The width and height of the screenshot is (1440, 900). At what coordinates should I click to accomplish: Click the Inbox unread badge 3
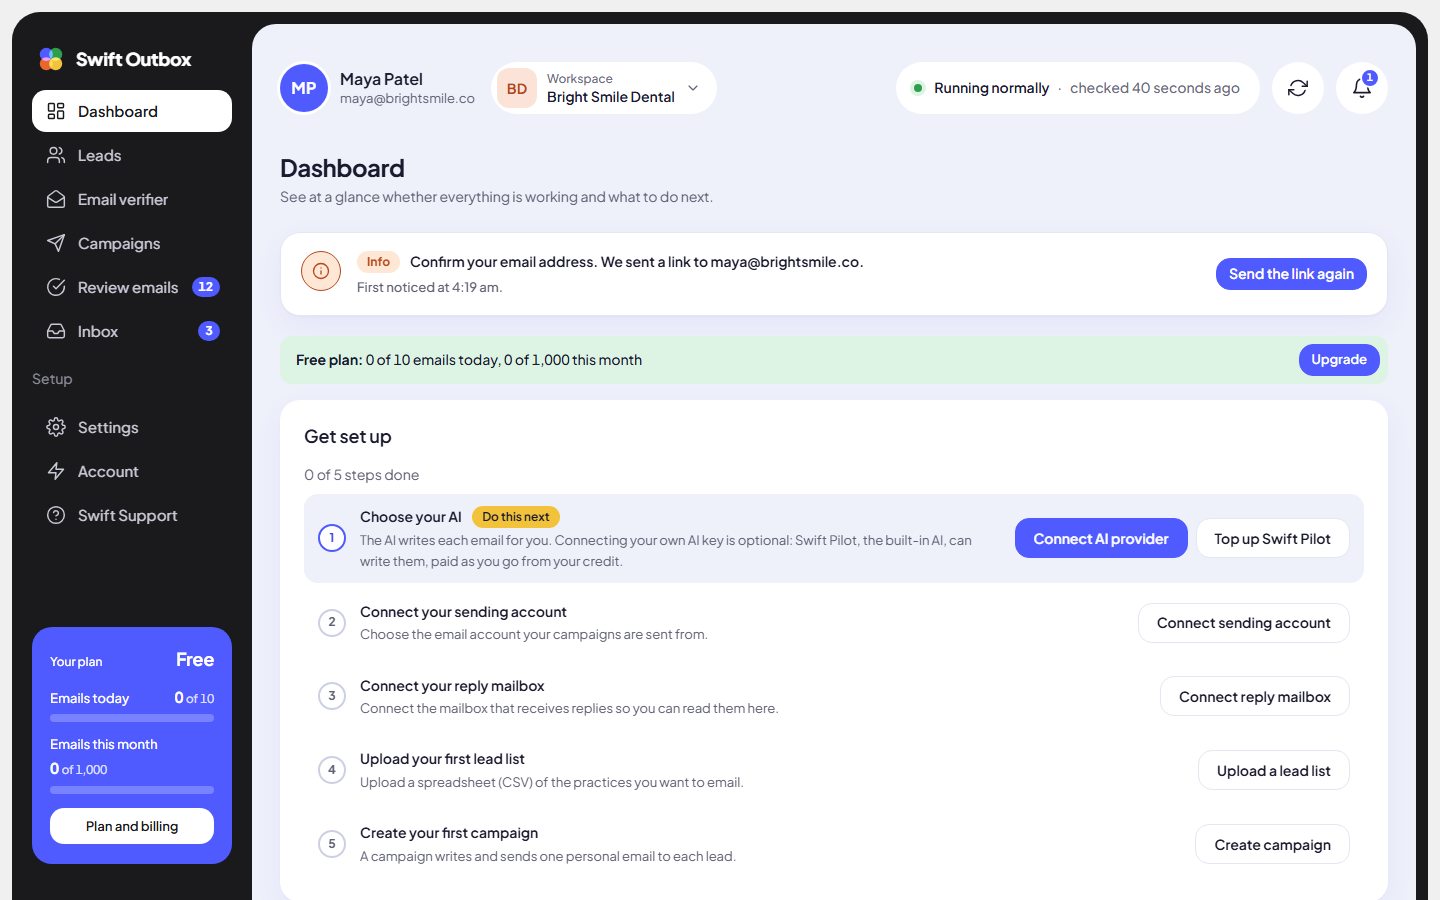click(x=209, y=331)
